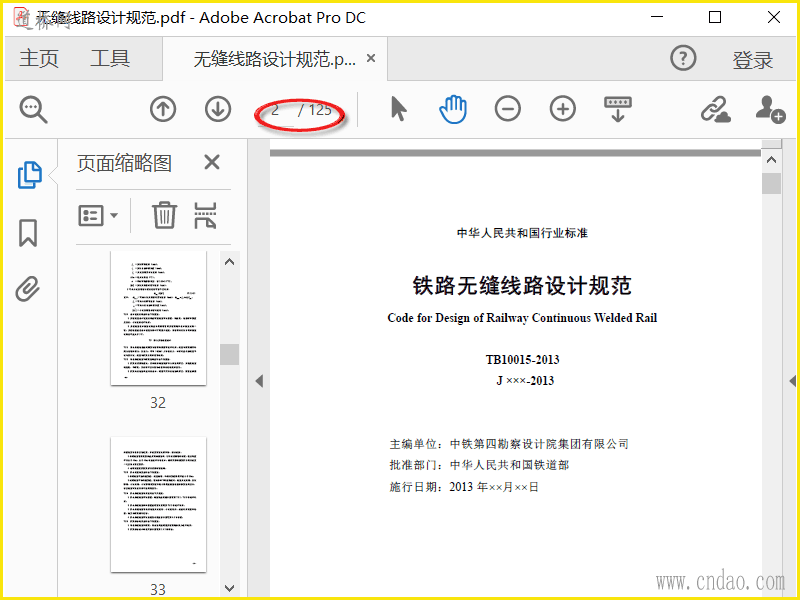Go to previous page with up arrow
This screenshot has height=600, width=800.
(x=163, y=109)
